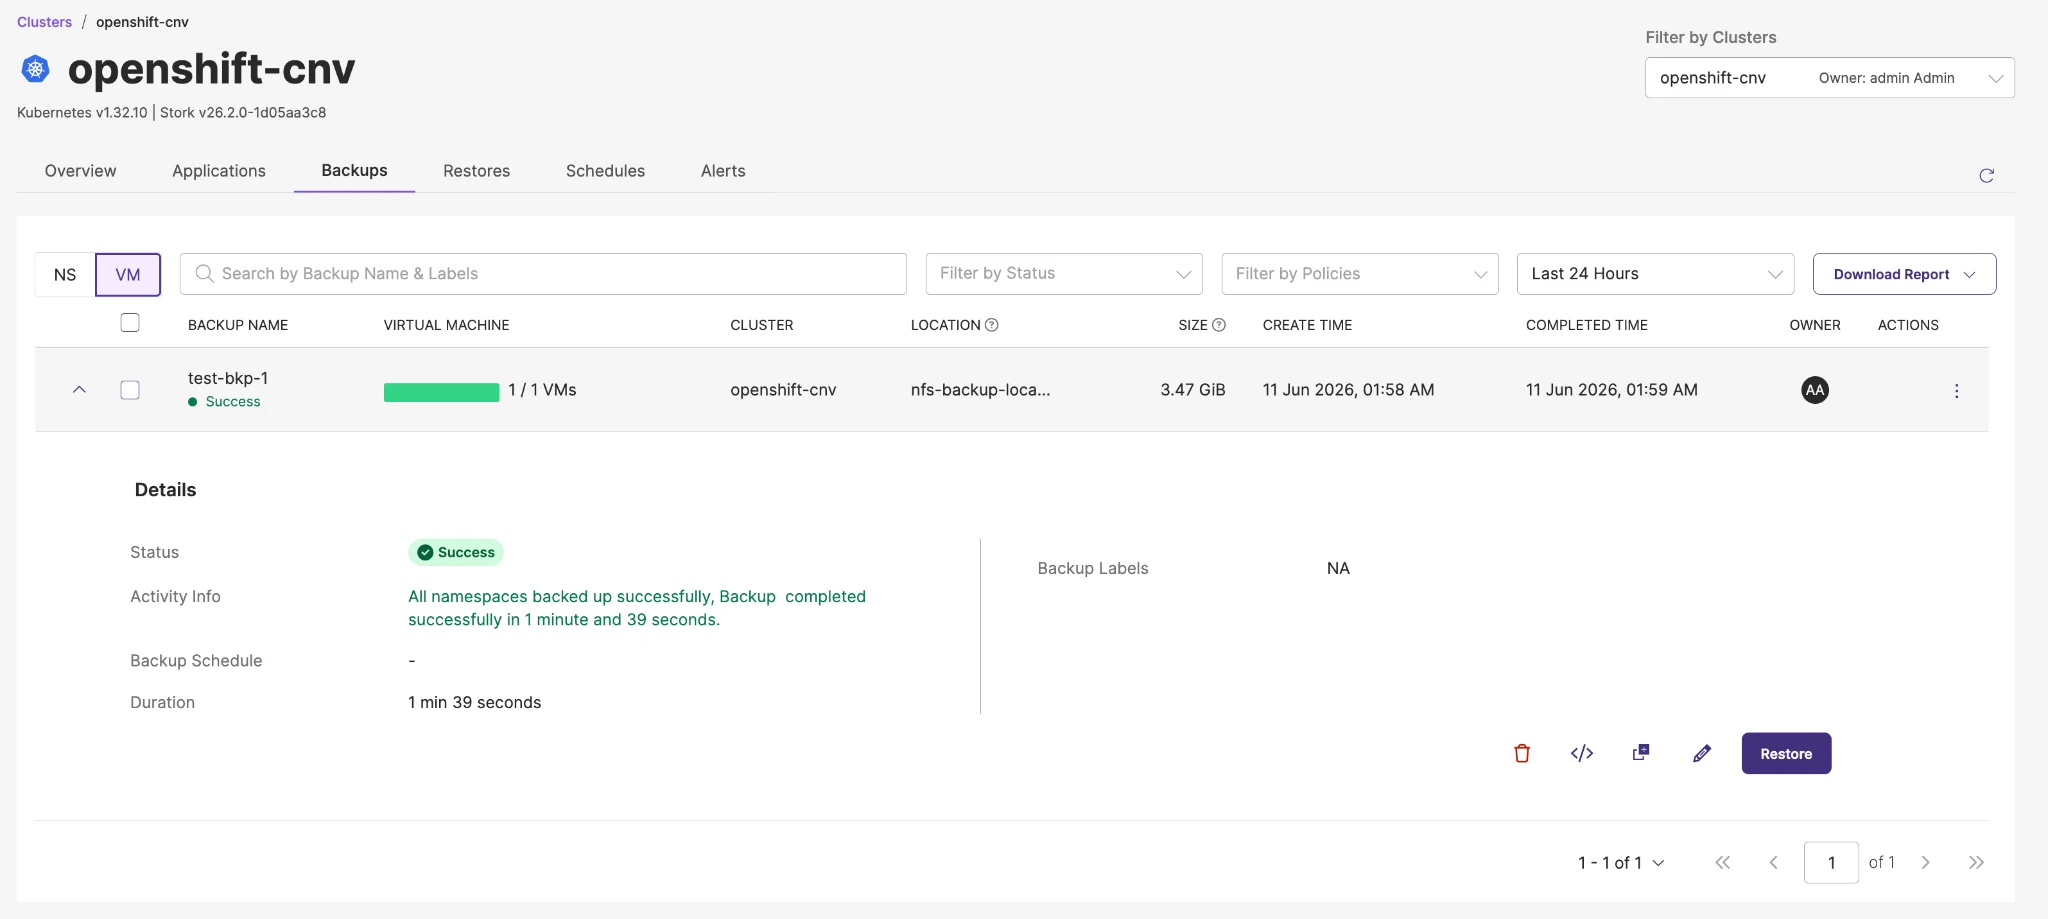Click the Stork version info text
The height and width of the screenshot is (919, 2048).
coord(243,112)
